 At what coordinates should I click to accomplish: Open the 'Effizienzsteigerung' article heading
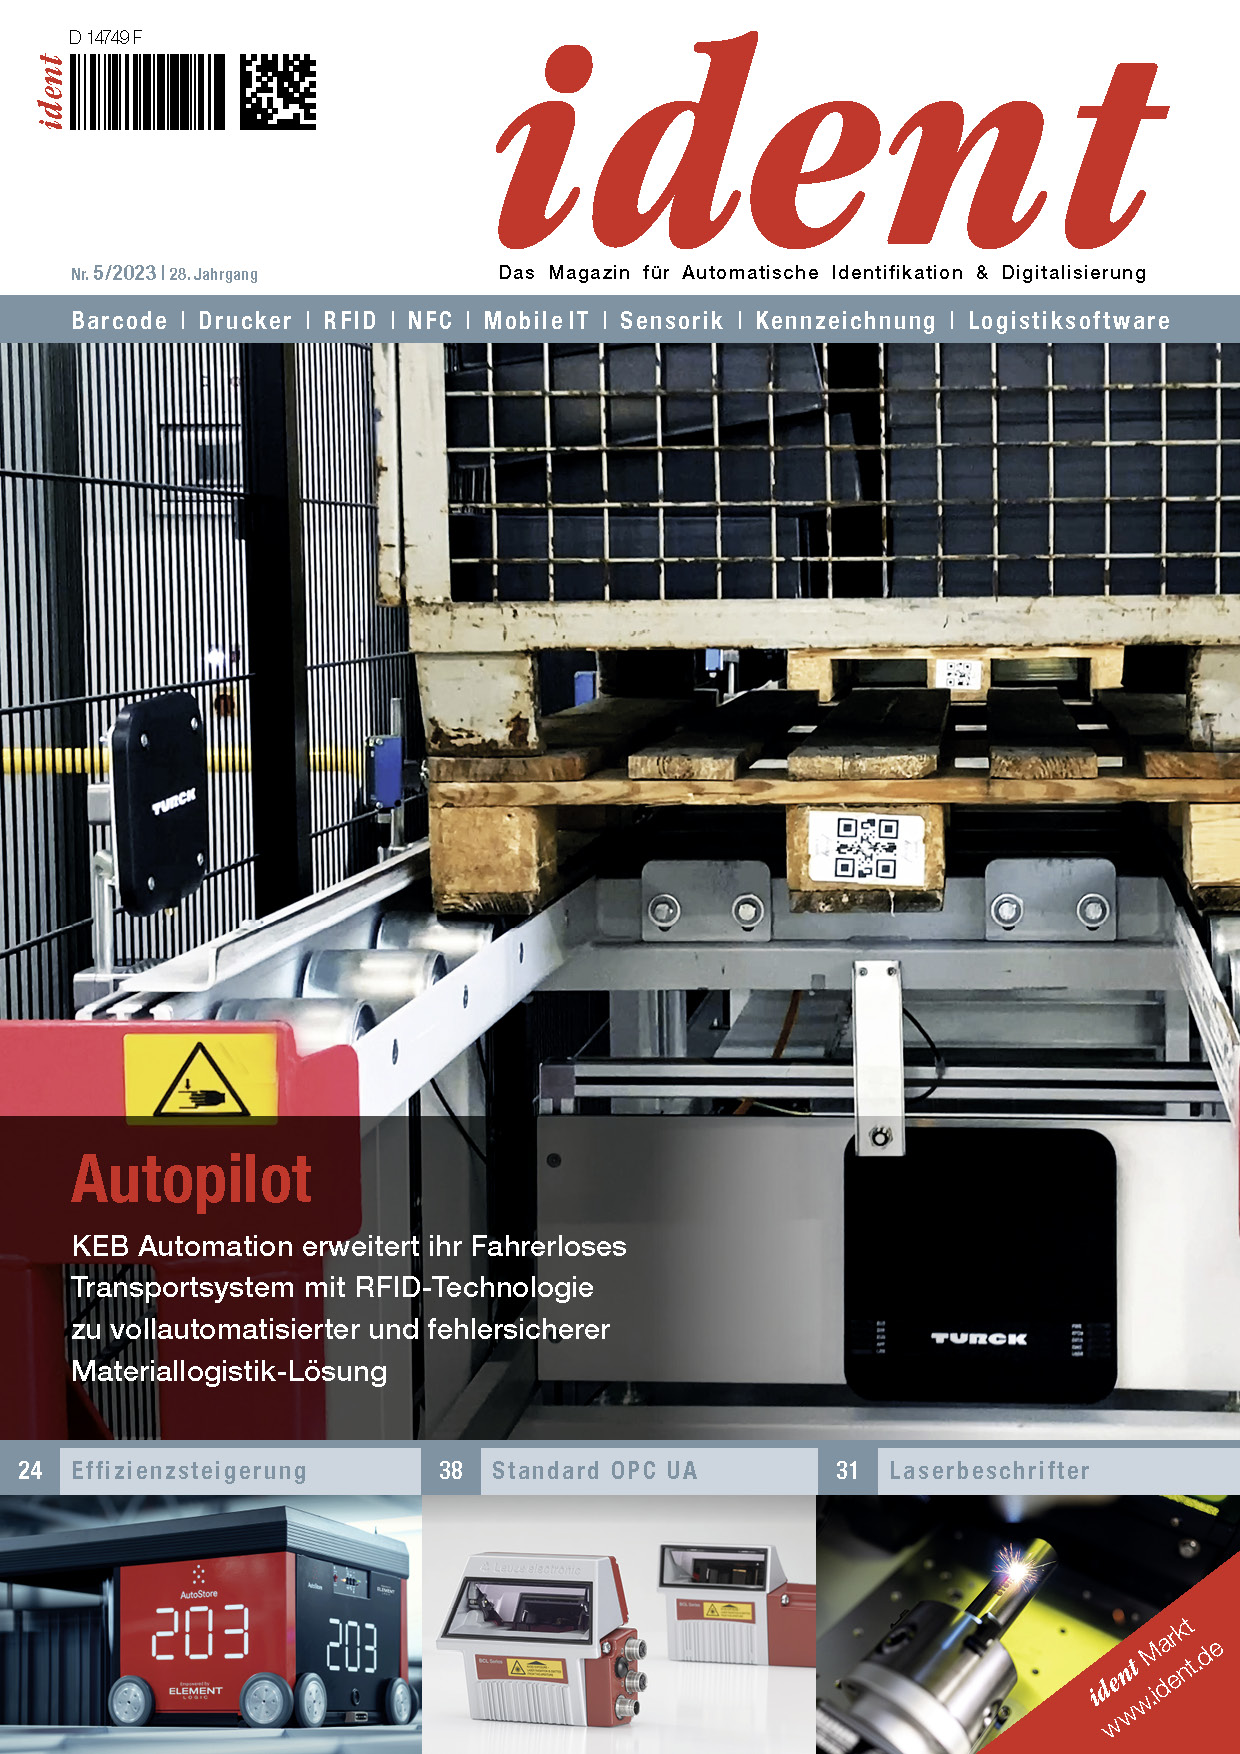[189, 1471]
